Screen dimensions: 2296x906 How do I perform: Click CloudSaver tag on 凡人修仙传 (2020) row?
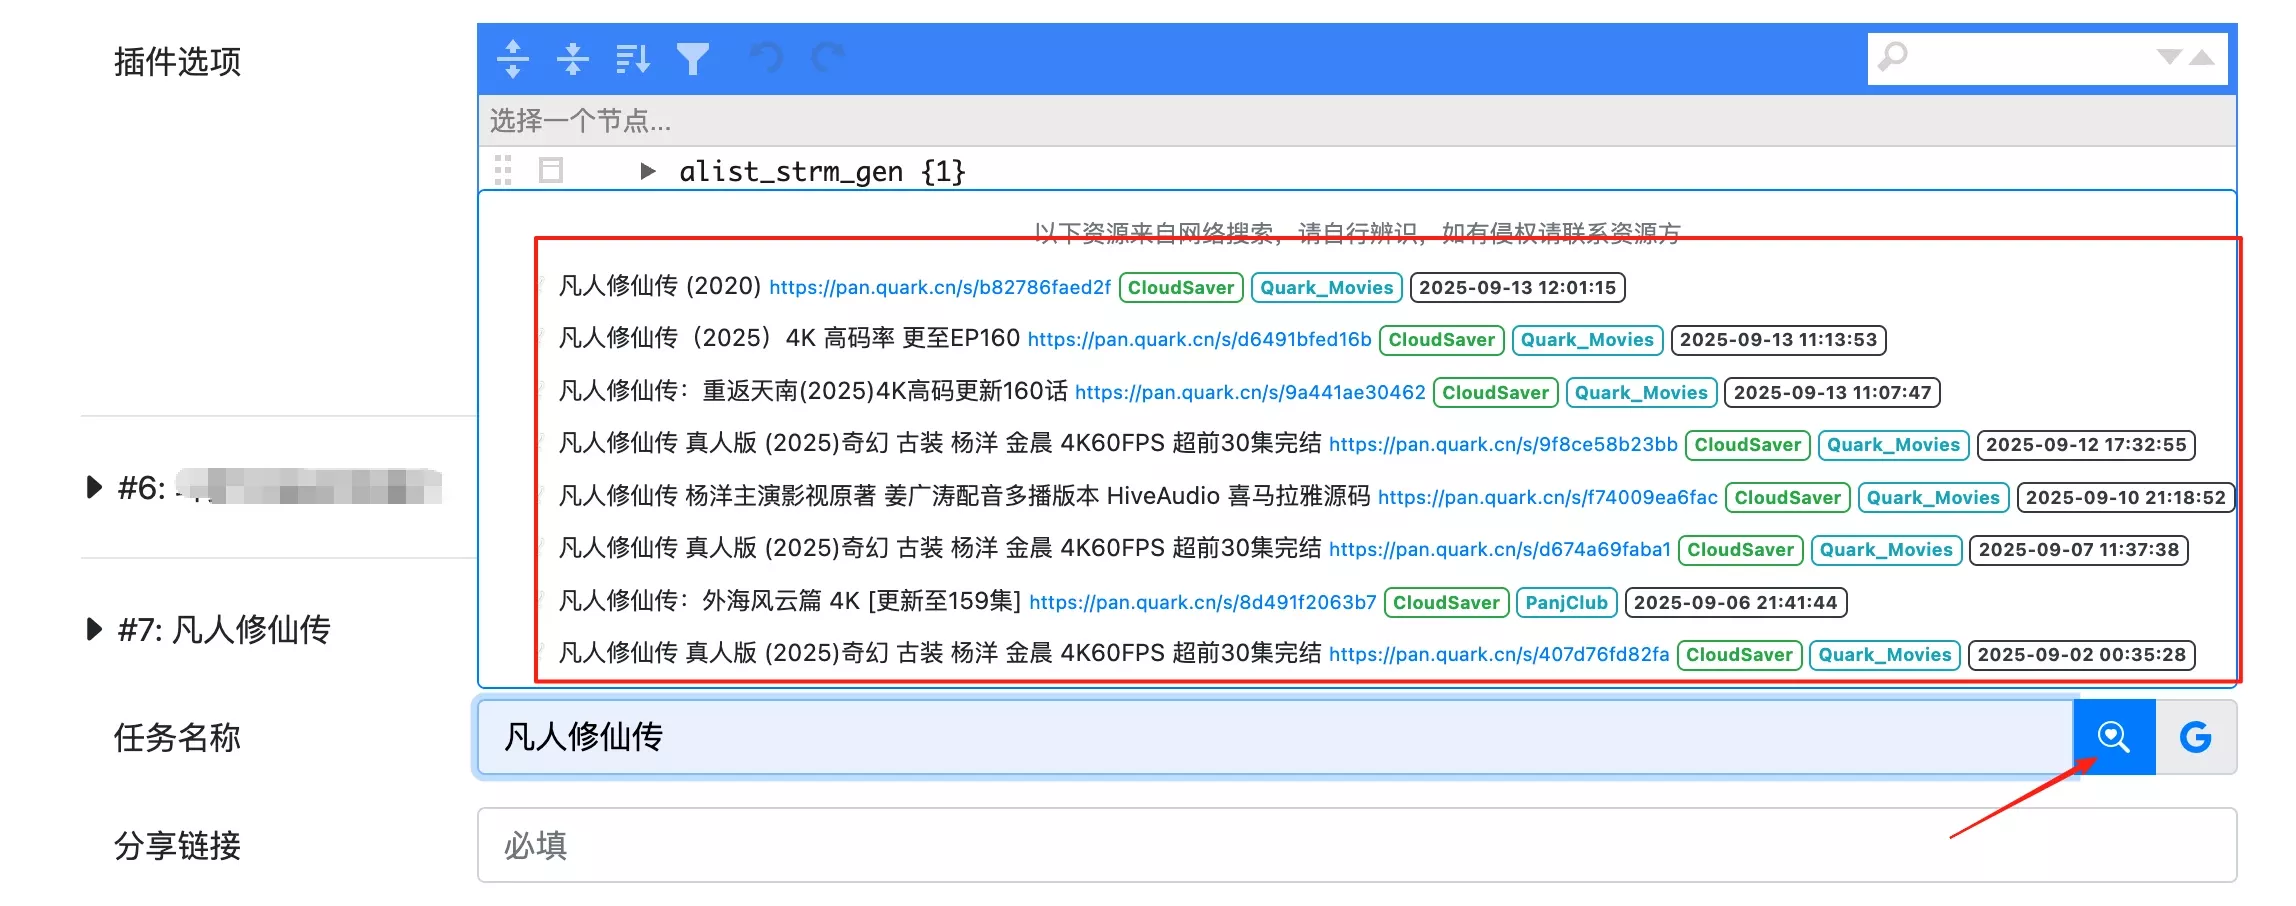[1182, 287]
